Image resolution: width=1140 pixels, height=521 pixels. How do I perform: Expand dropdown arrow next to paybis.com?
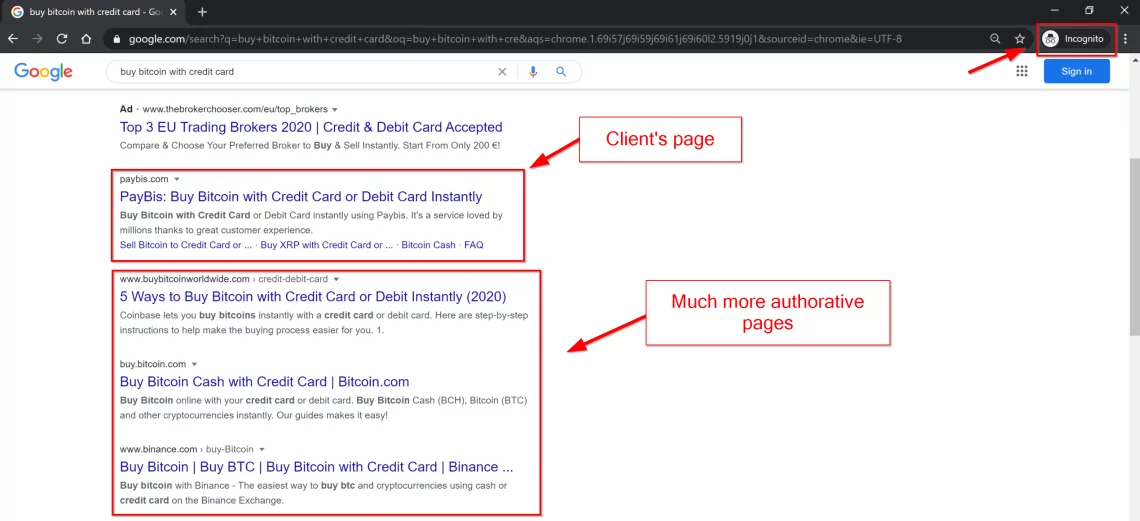click(x=177, y=179)
